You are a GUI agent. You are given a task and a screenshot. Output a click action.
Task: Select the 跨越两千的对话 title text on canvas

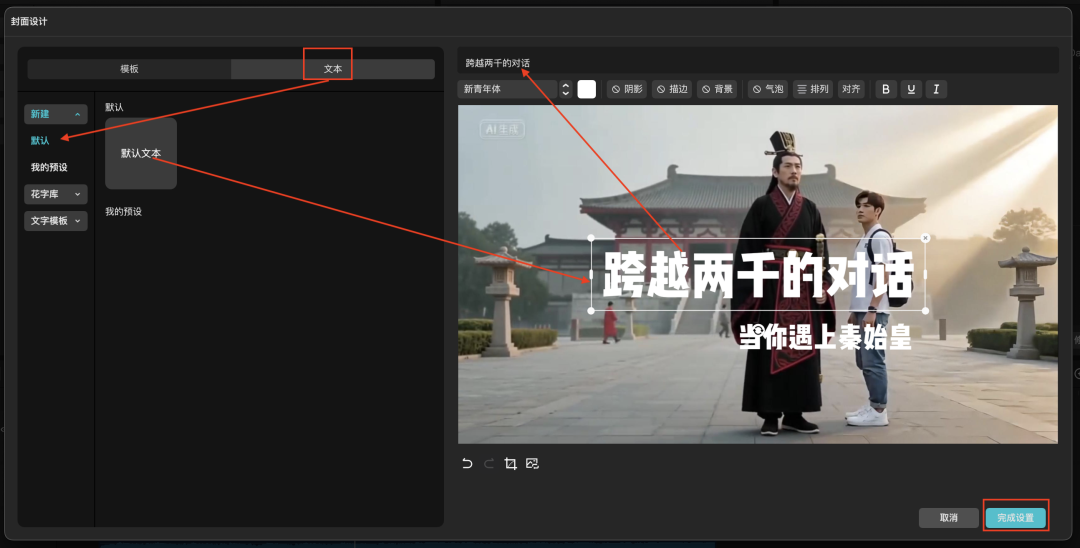(758, 274)
